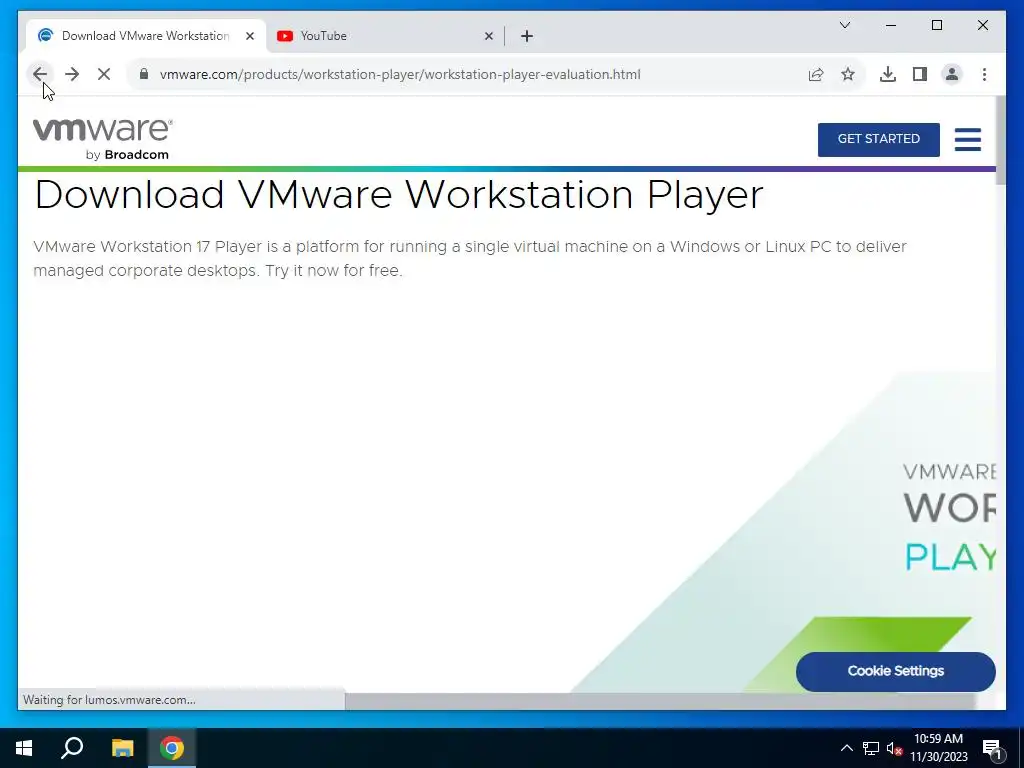
Task: Click the VMware by Broadcom logo
Action: click(x=103, y=139)
